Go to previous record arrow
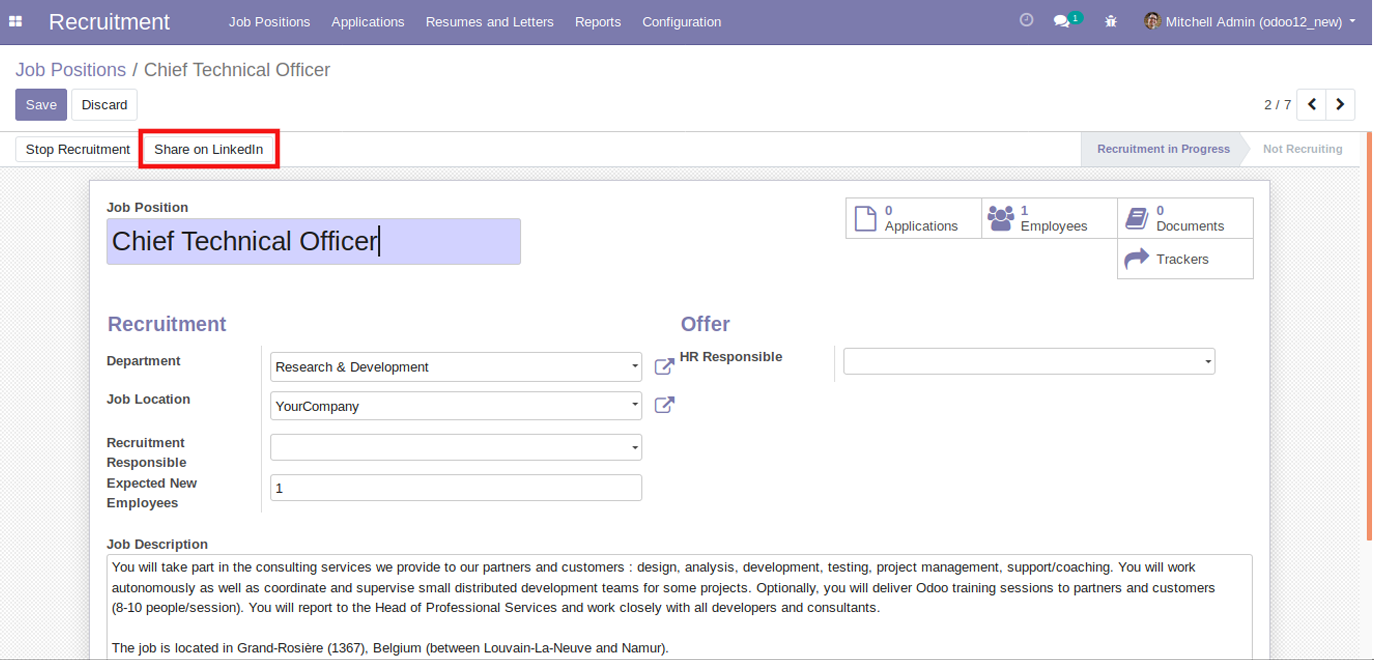Viewport: 1374px width, 660px height. [x=1312, y=104]
